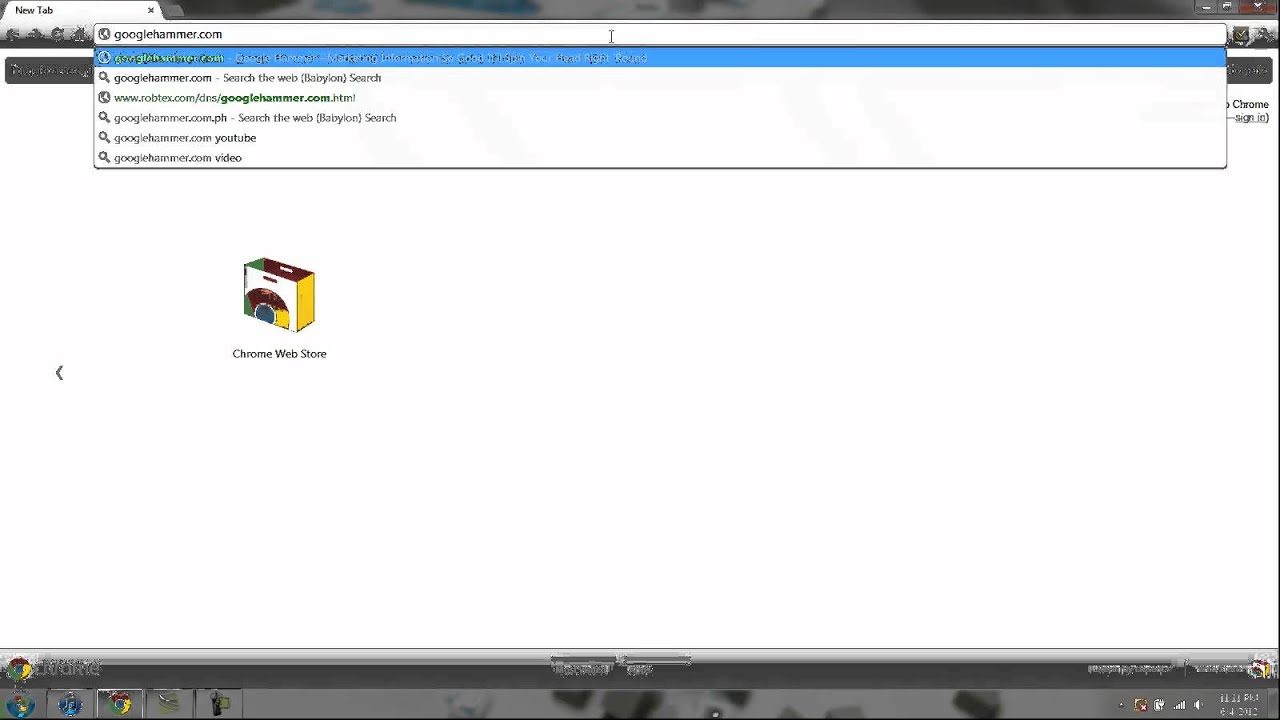Open the Windows Start orb
Viewport: 1280px width, 720px height.
[x=19, y=704]
